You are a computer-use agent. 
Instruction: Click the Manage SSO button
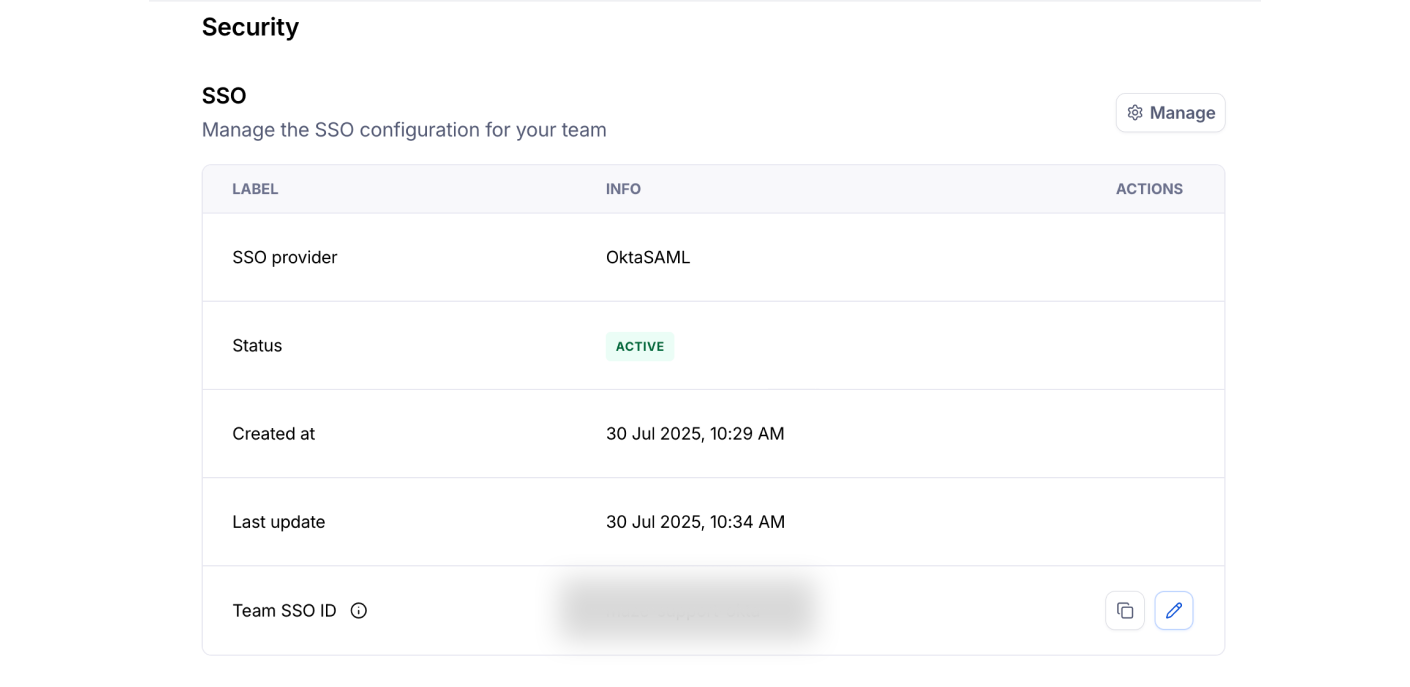[1170, 113]
